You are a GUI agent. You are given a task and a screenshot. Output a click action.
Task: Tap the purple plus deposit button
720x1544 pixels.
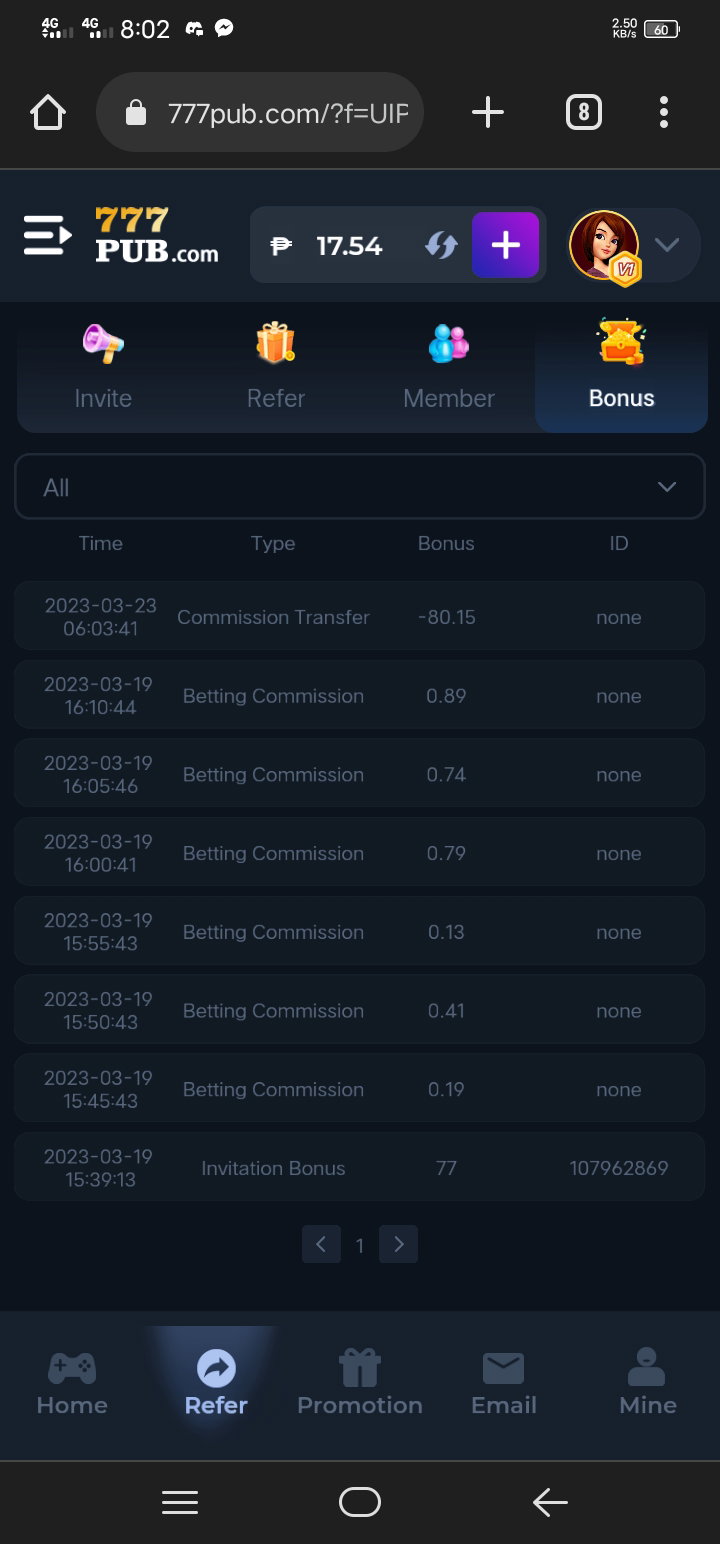tap(506, 244)
